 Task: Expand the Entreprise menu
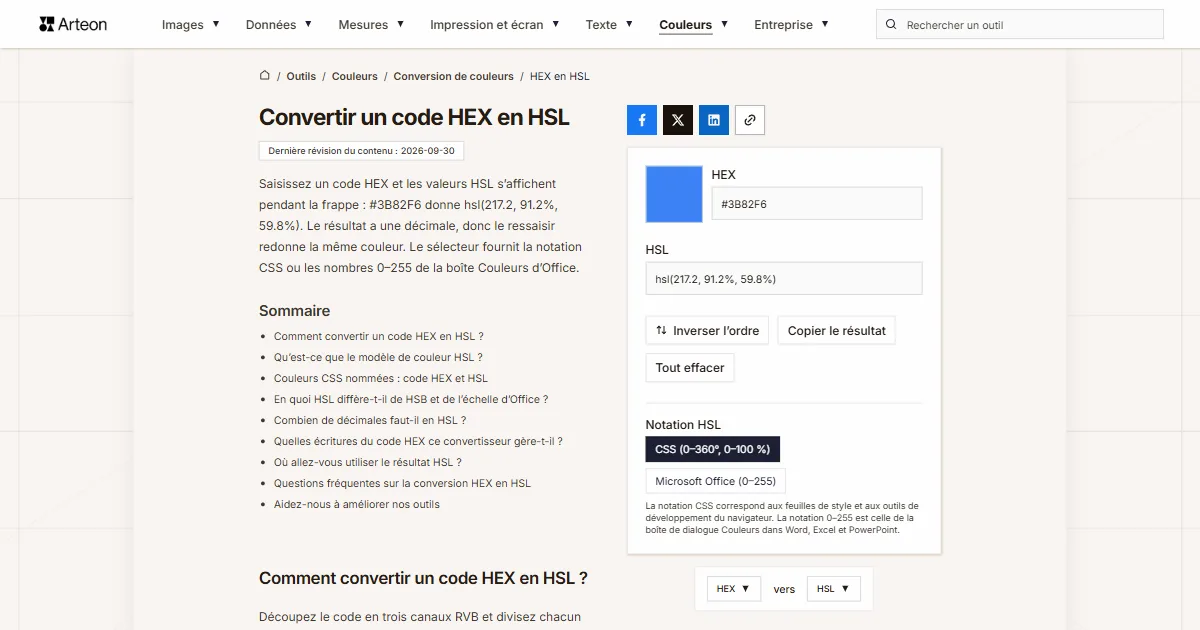[x=792, y=24]
